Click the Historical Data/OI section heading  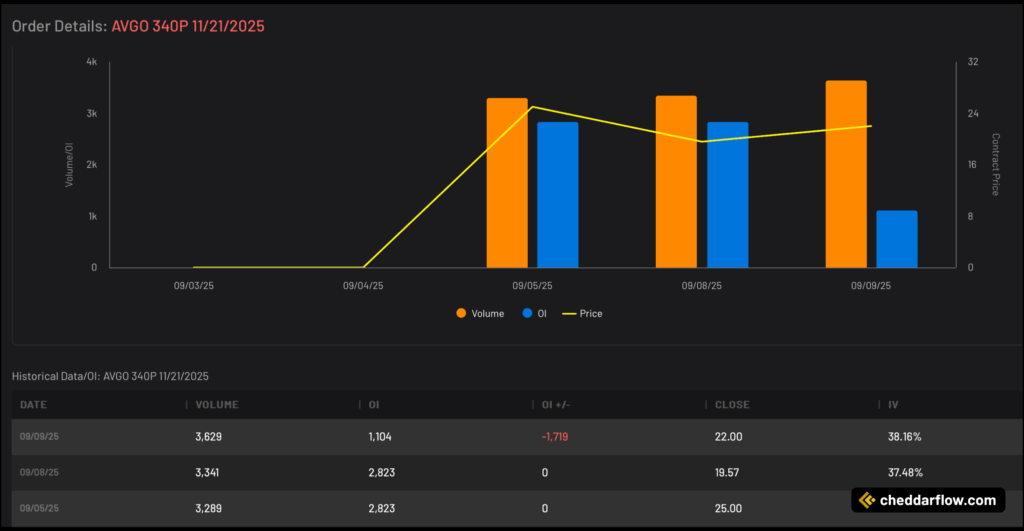[110, 376]
